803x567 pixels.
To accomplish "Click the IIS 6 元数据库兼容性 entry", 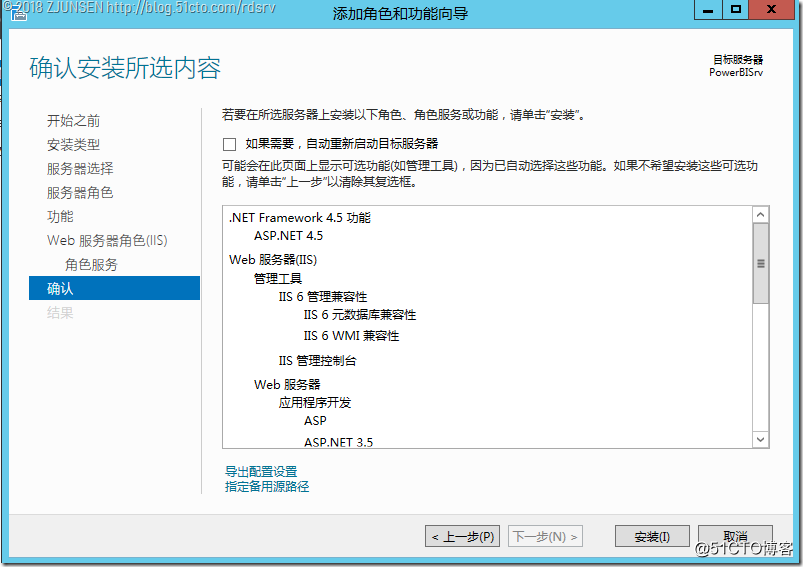I will [360, 314].
